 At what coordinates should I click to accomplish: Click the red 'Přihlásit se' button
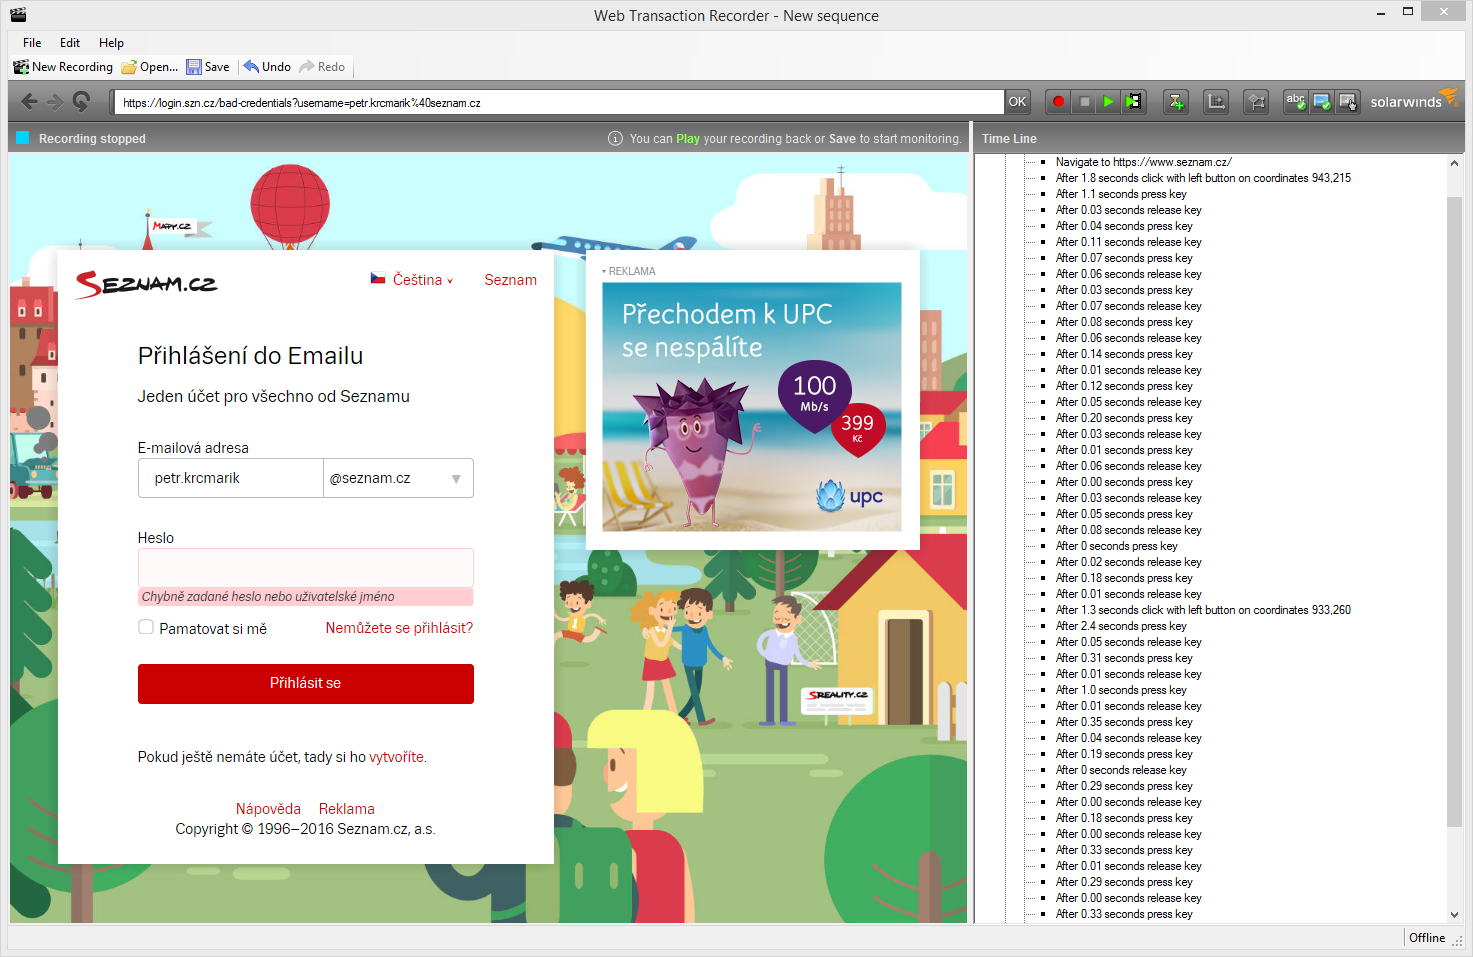pos(305,683)
